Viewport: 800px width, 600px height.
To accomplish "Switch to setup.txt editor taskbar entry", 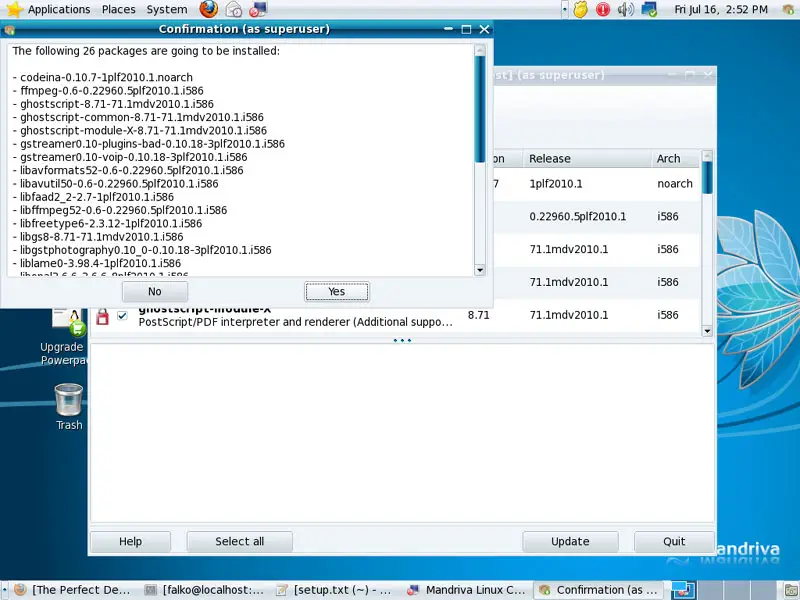I will click(334, 590).
